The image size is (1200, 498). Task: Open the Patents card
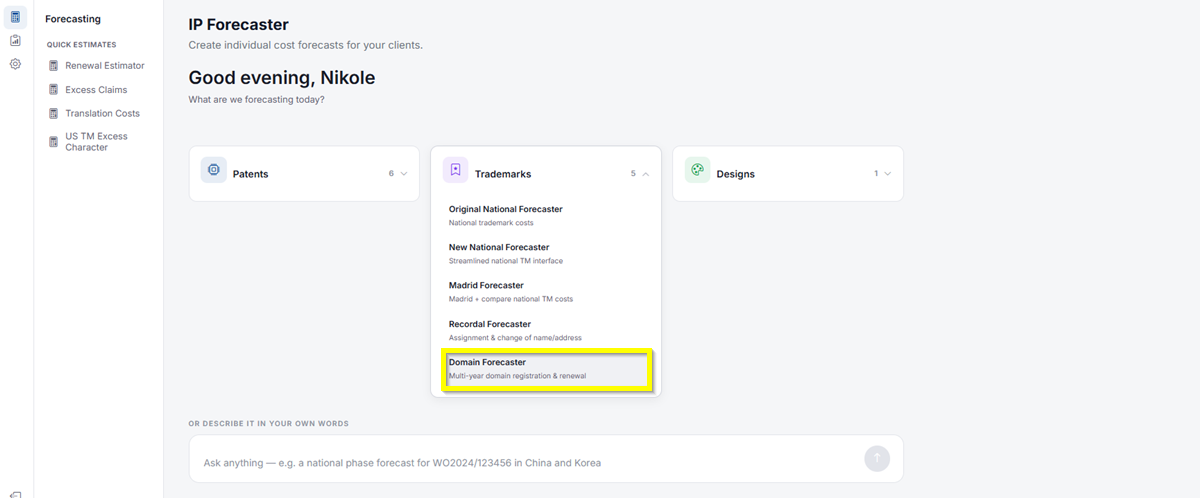304,174
